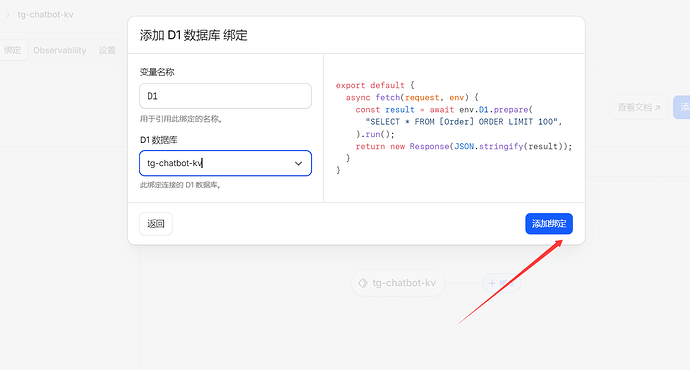Image resolution: width=690 pixels, height=370 pixels.
Task: Click the D1 数据库 field label
Action: coord(158,140)
